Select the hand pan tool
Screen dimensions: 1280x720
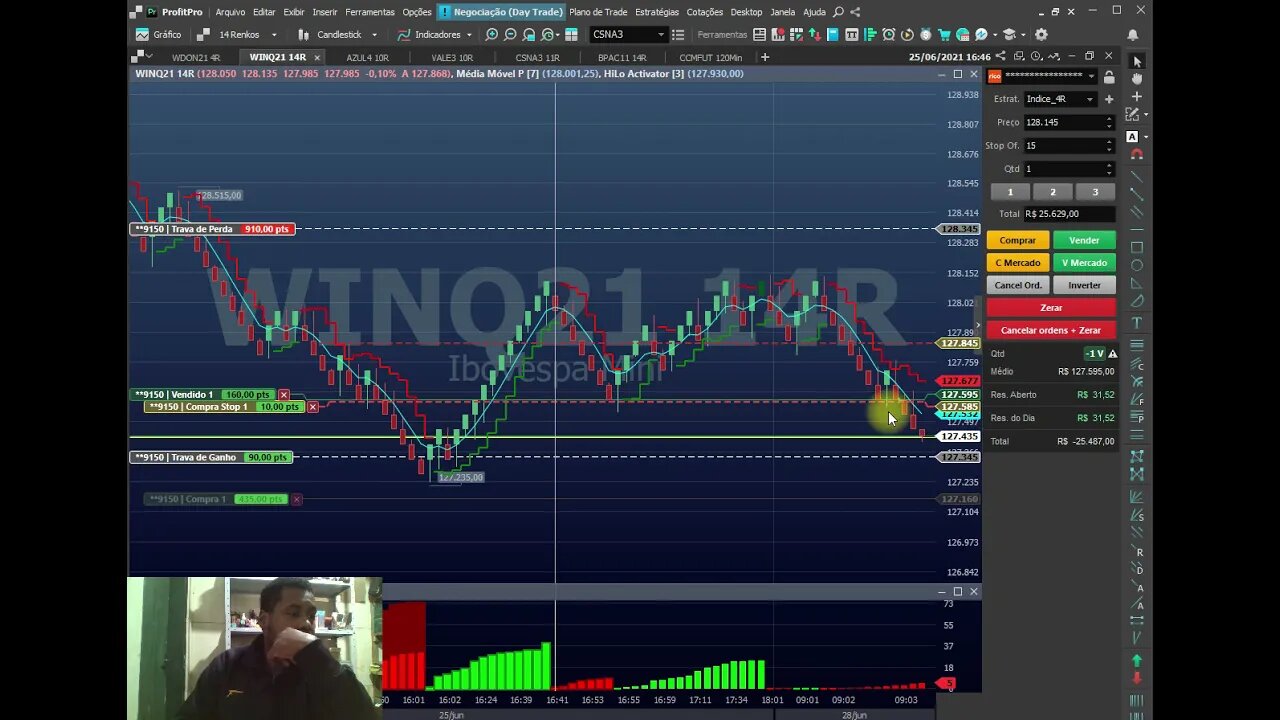pyautogui.click(x=1136, y=78)
